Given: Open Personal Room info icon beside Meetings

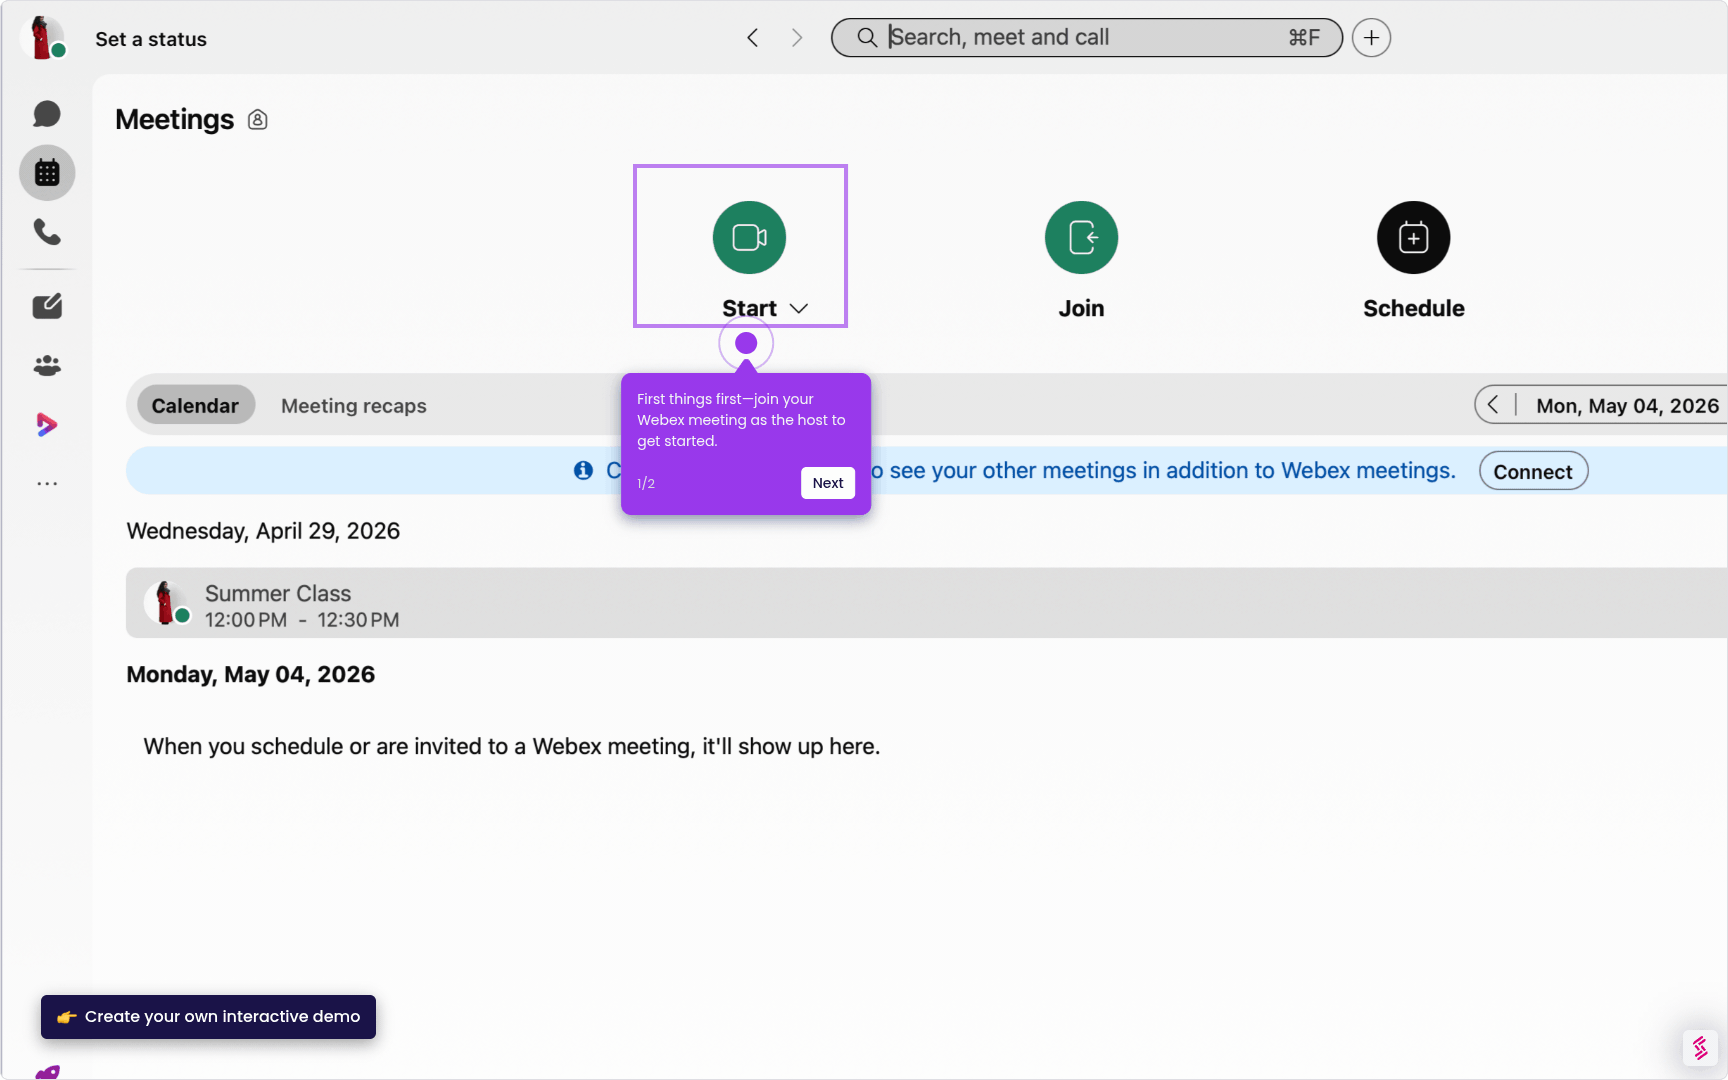Looking at the screenshot, I should pyautogui.click(x=258, y=120).
